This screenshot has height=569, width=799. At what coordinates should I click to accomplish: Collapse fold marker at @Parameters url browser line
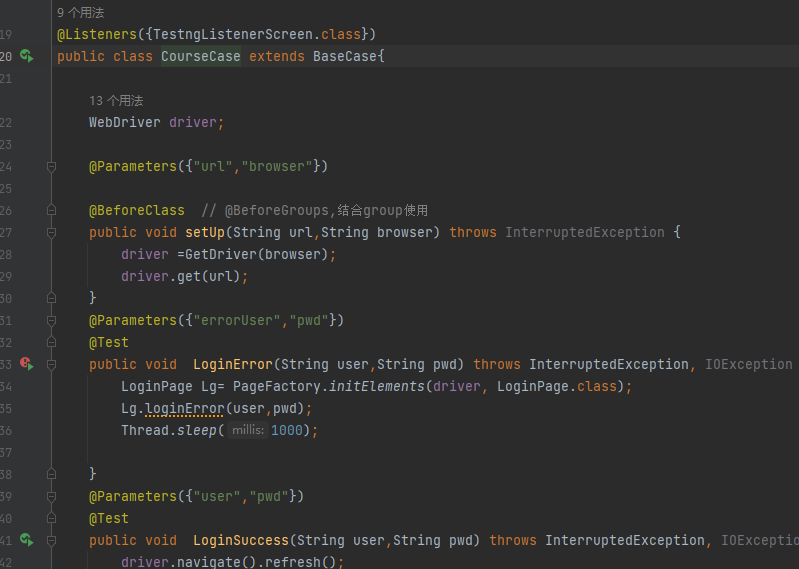click(x=51, y=167)
